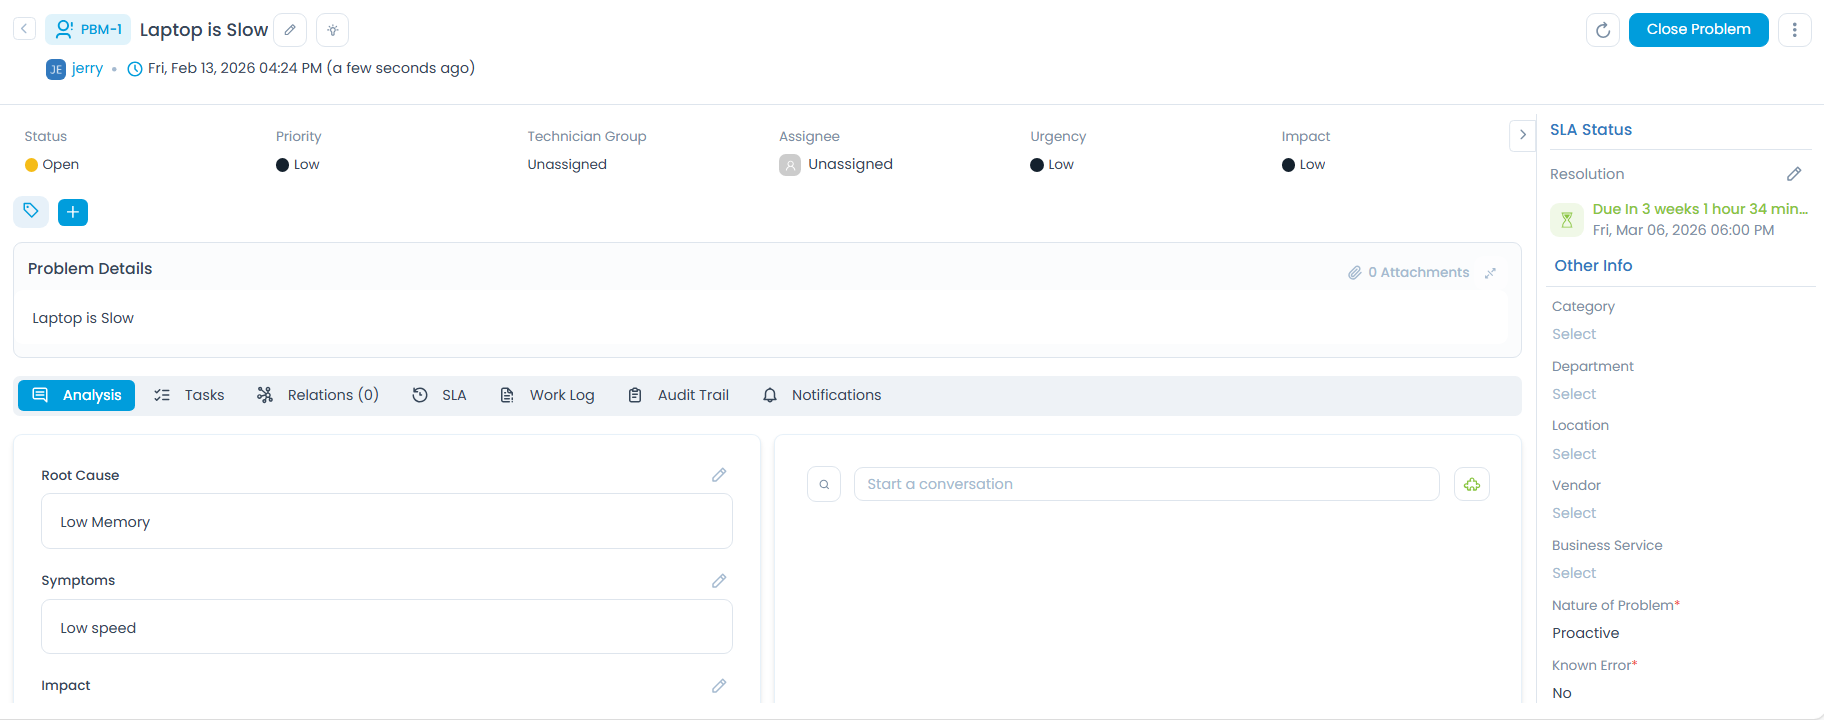Edit the SLA Resolution due date
Viewport: 1824px width, 720px height.
1794,174
